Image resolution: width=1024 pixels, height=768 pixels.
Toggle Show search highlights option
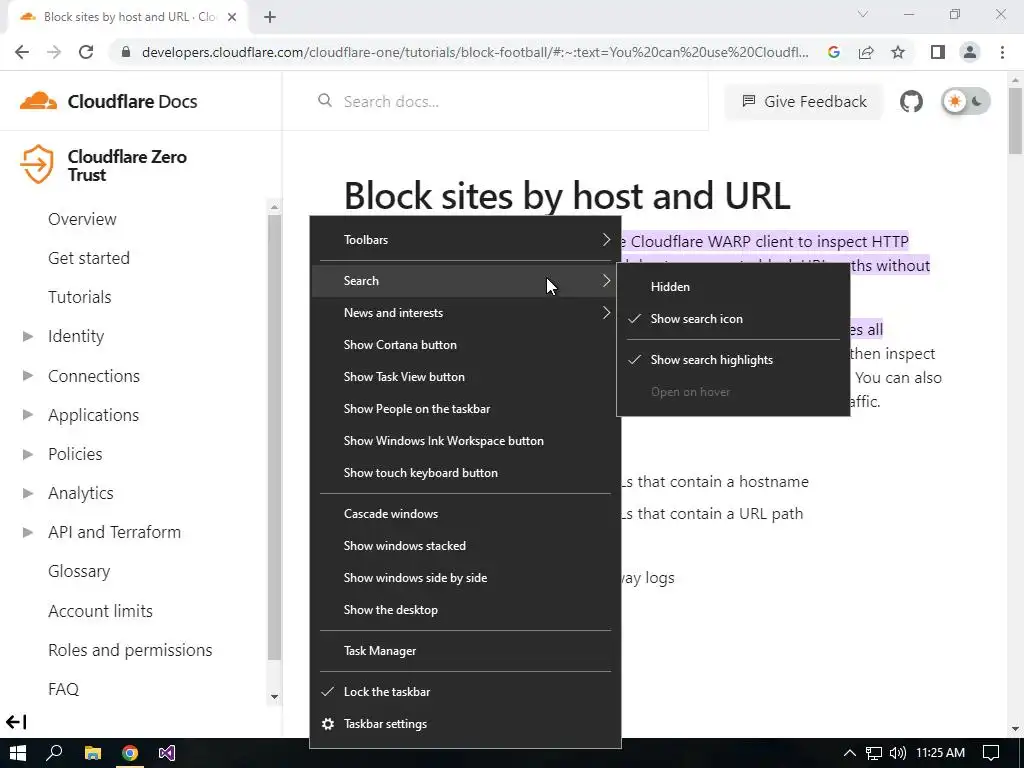pyautogui.click(x=733, y=360)
